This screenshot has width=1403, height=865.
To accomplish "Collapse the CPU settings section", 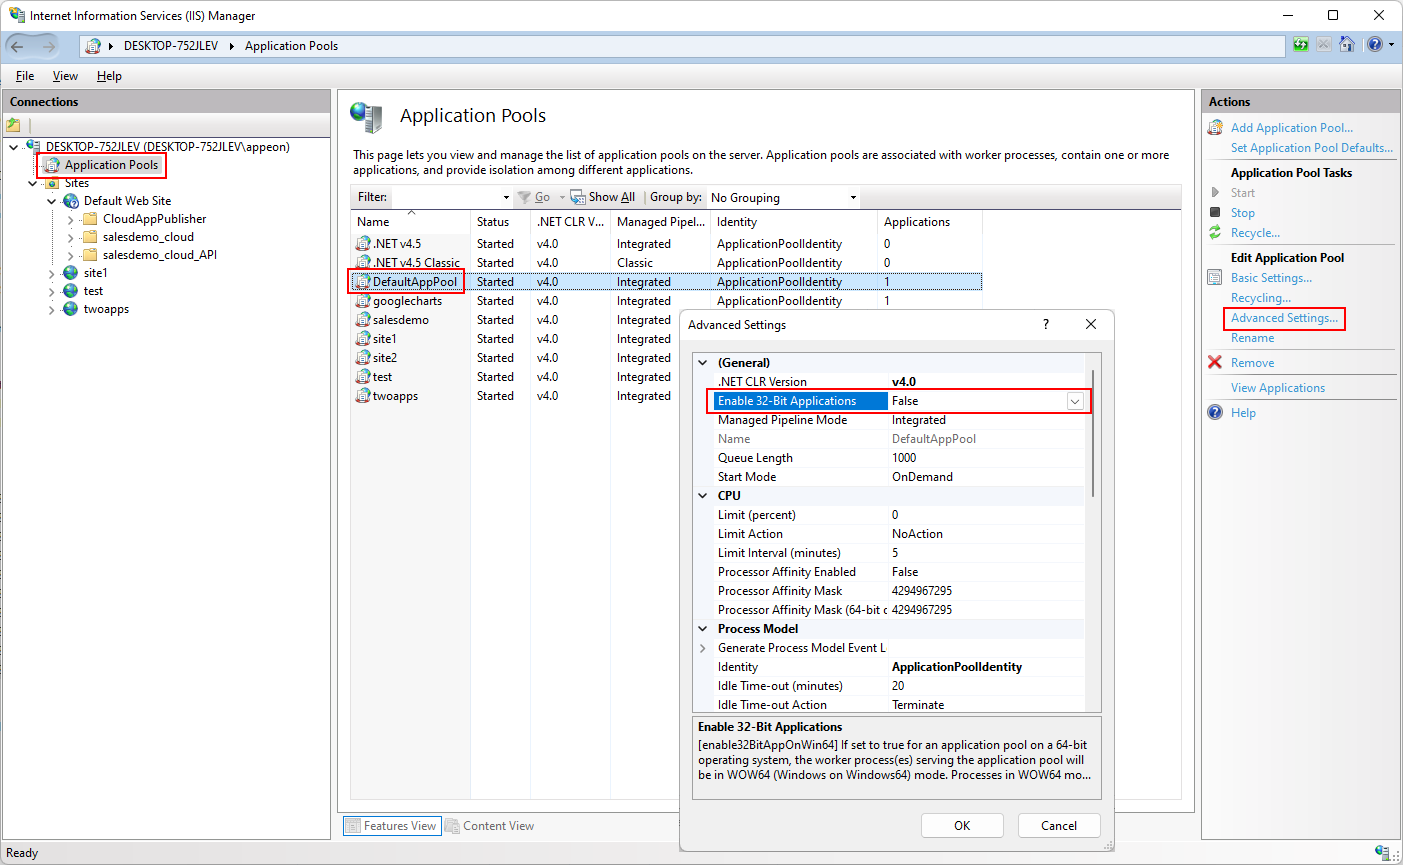I will [x=703, y=496].
